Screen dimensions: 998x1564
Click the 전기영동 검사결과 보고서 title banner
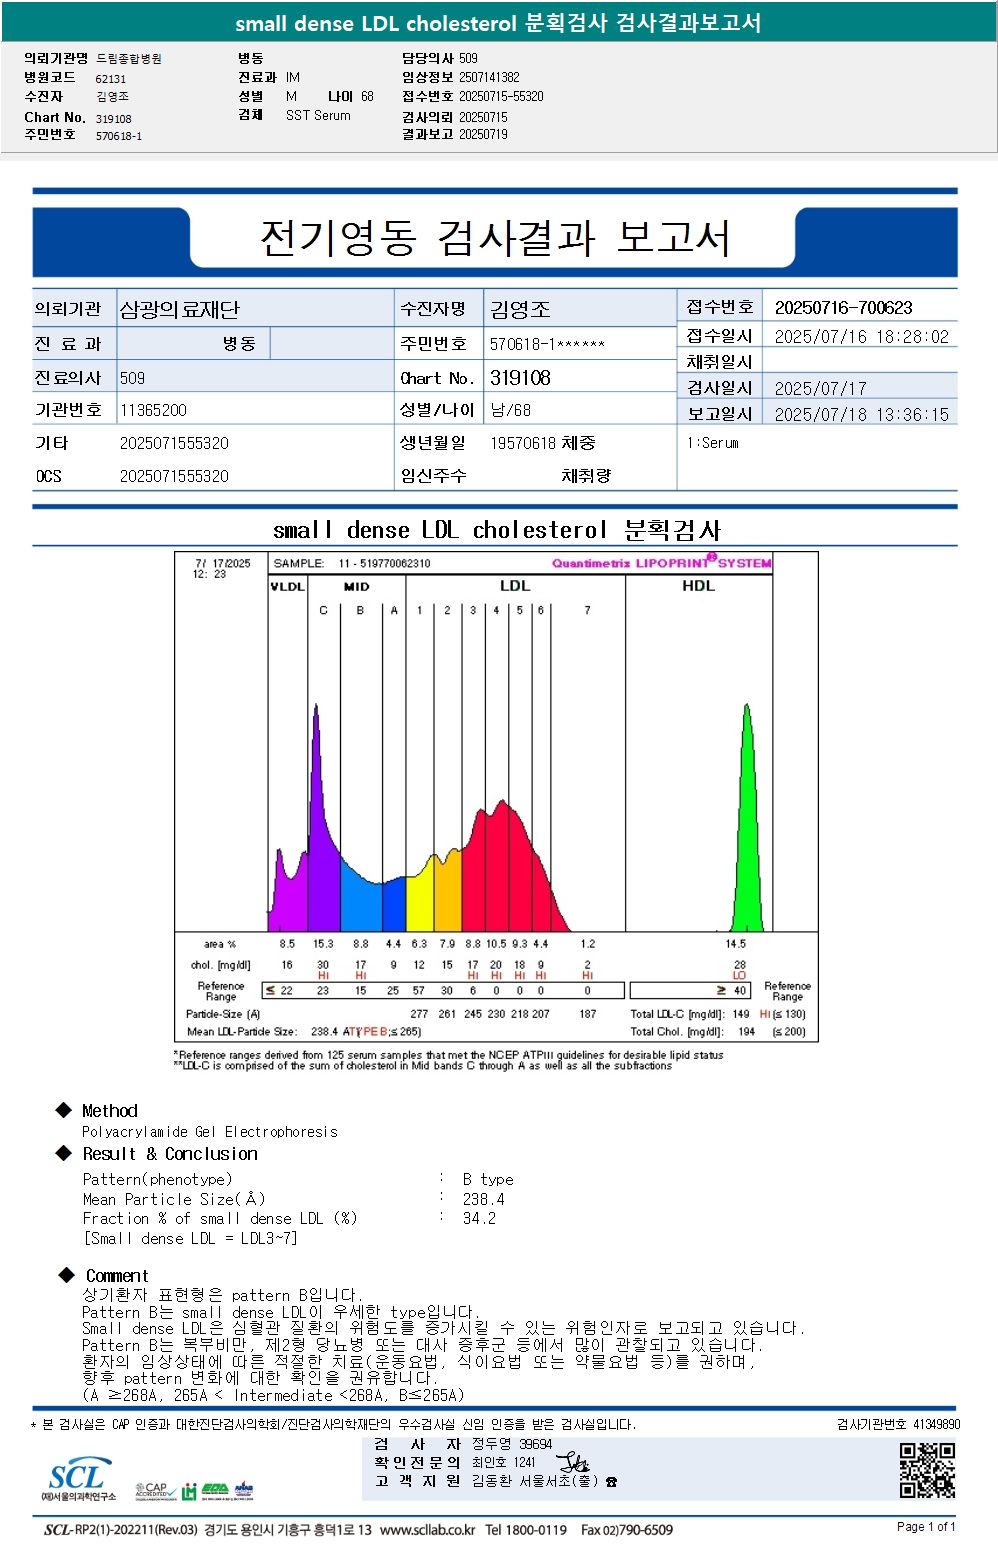495,237
